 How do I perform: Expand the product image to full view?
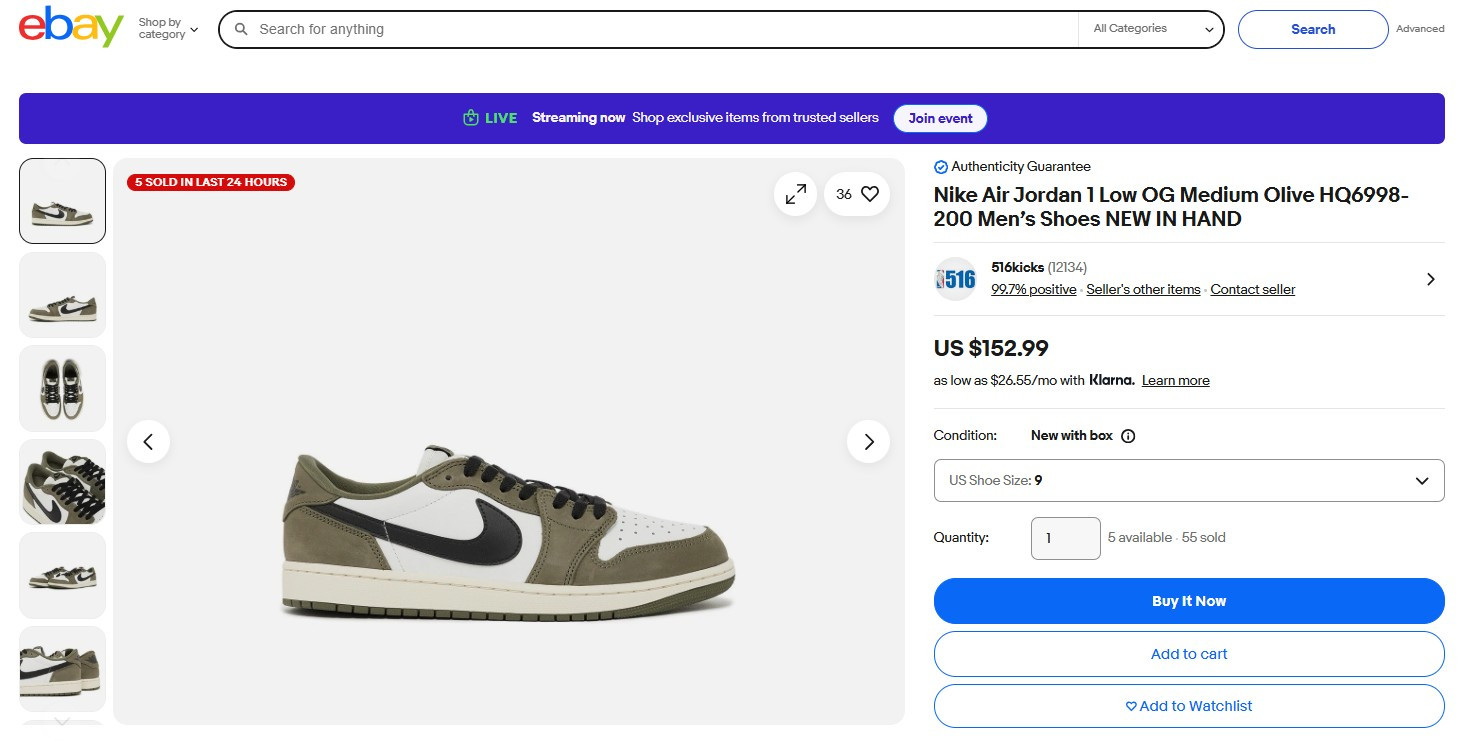tap(796, 194)
